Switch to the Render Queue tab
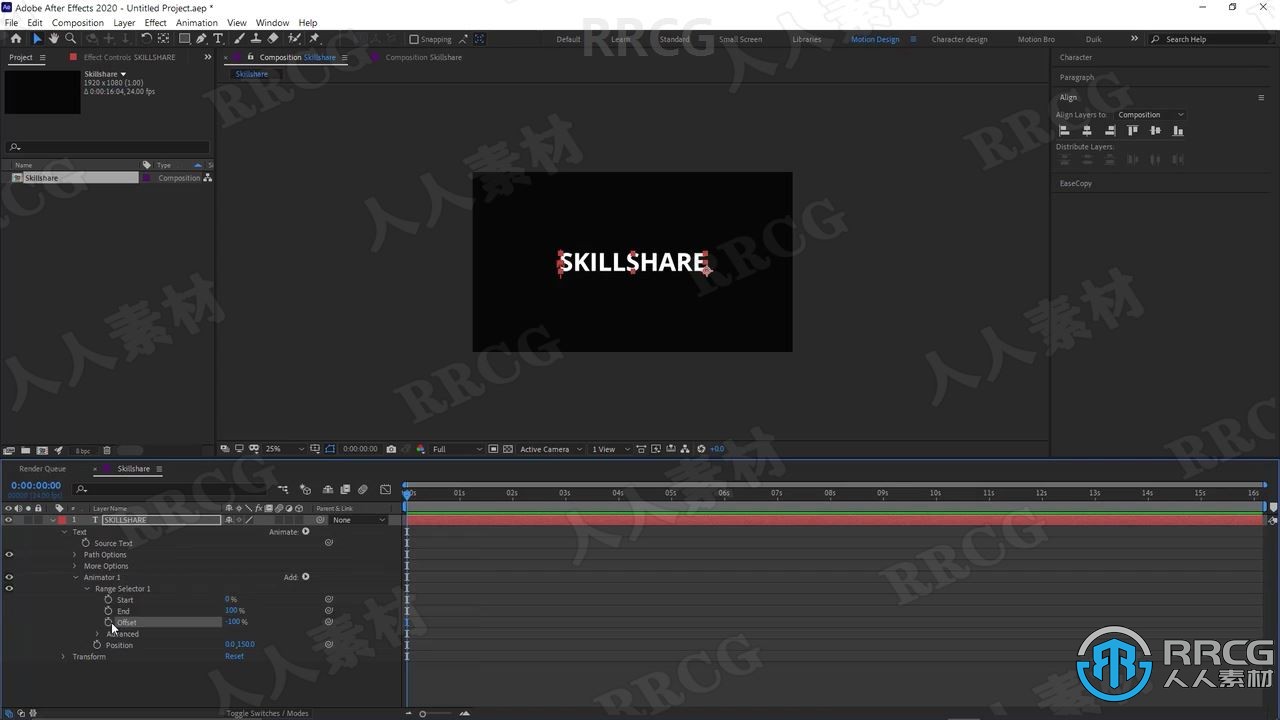The width and height of the screenshot is (1280, 720). coord(42,469)
